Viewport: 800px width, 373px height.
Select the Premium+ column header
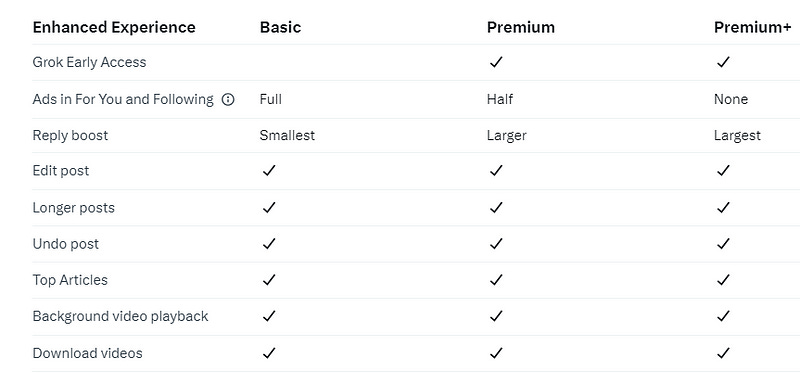(x=753, y=27)
